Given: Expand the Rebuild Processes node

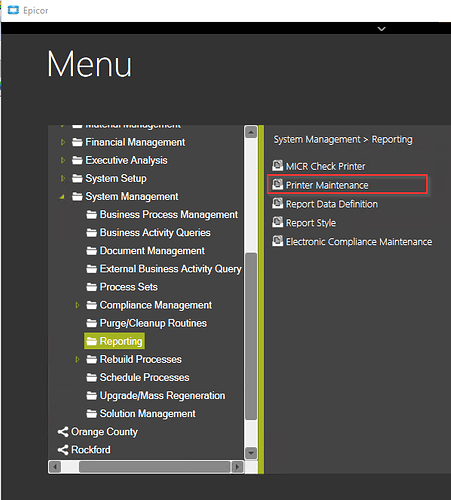Looking at the screenshot, I should pyautogui.click(x=77, y=359).
